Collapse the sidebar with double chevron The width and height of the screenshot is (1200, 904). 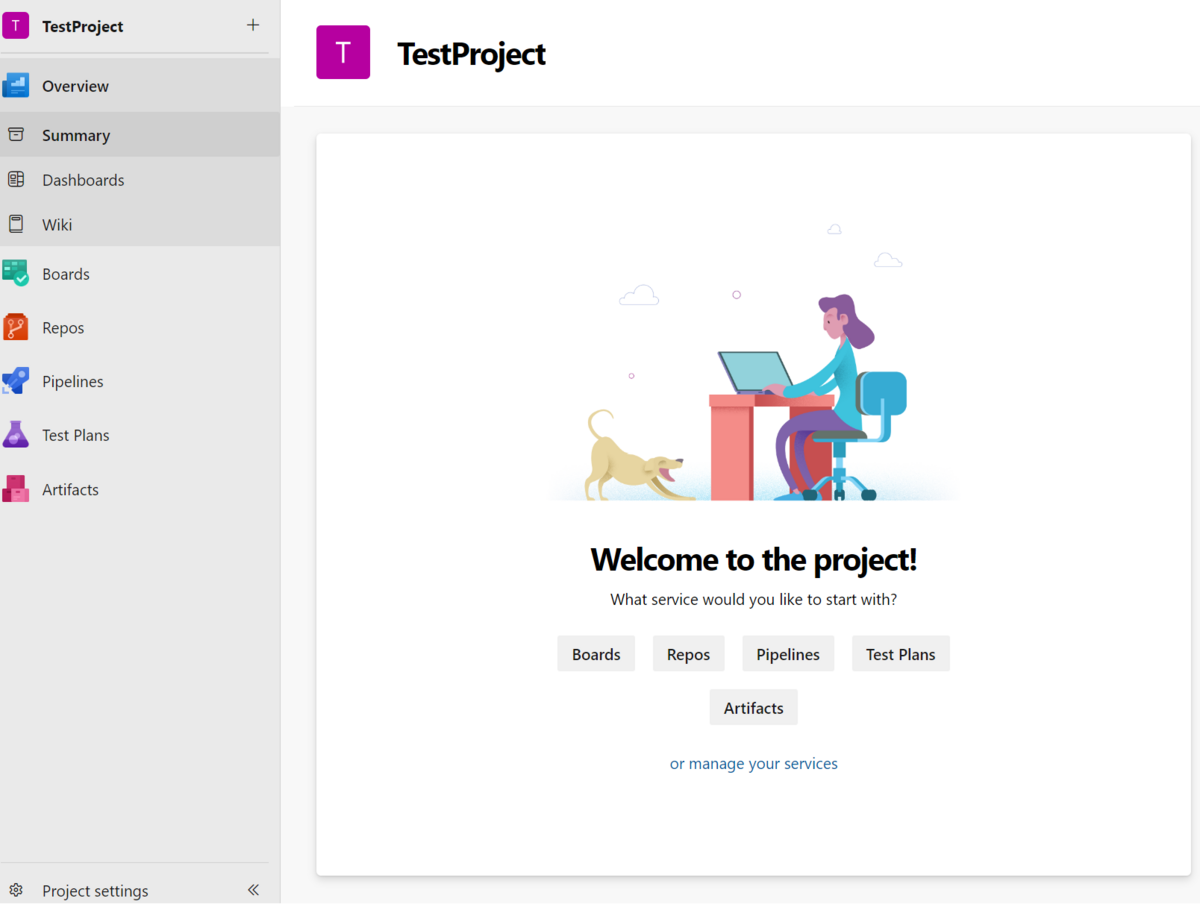[x=253, y=890]
